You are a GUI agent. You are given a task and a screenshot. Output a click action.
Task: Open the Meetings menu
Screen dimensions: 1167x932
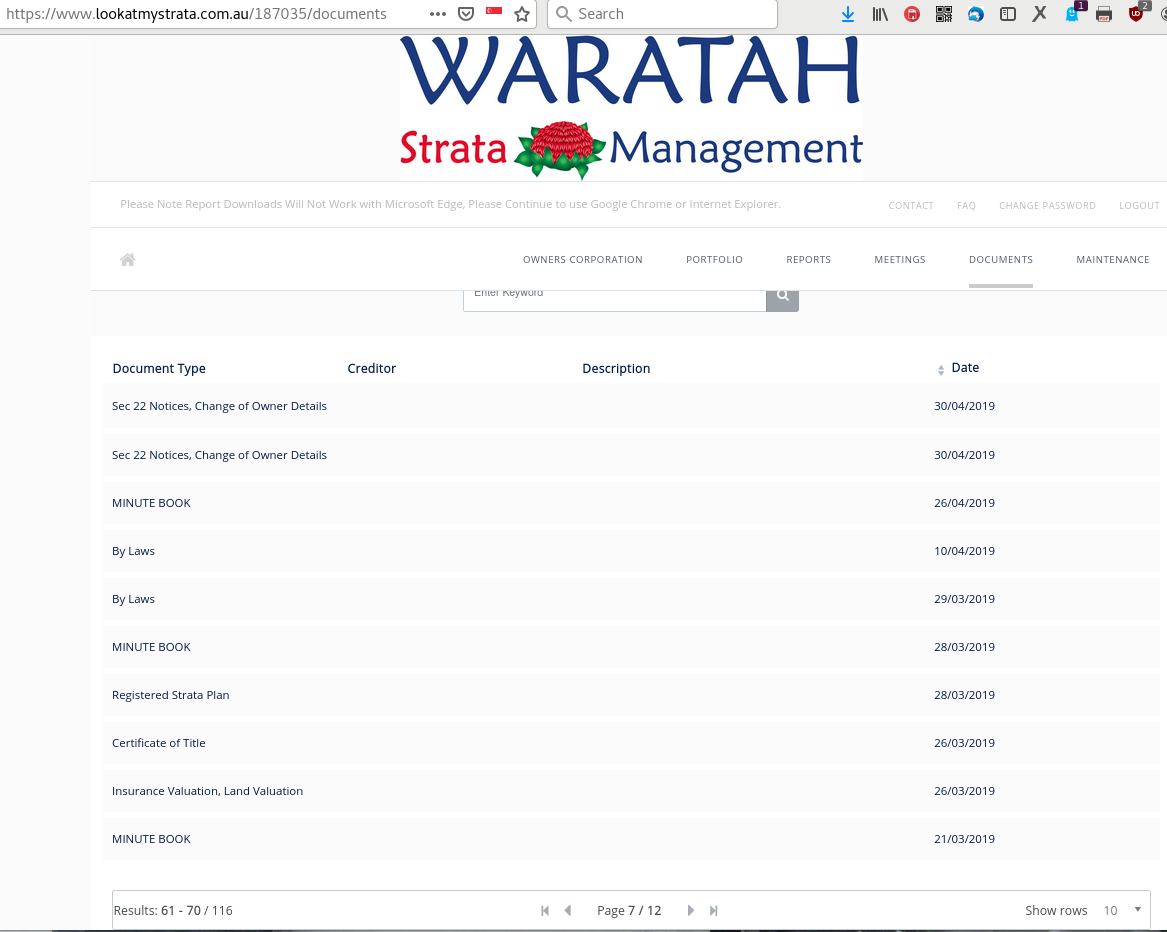[900, 260]
